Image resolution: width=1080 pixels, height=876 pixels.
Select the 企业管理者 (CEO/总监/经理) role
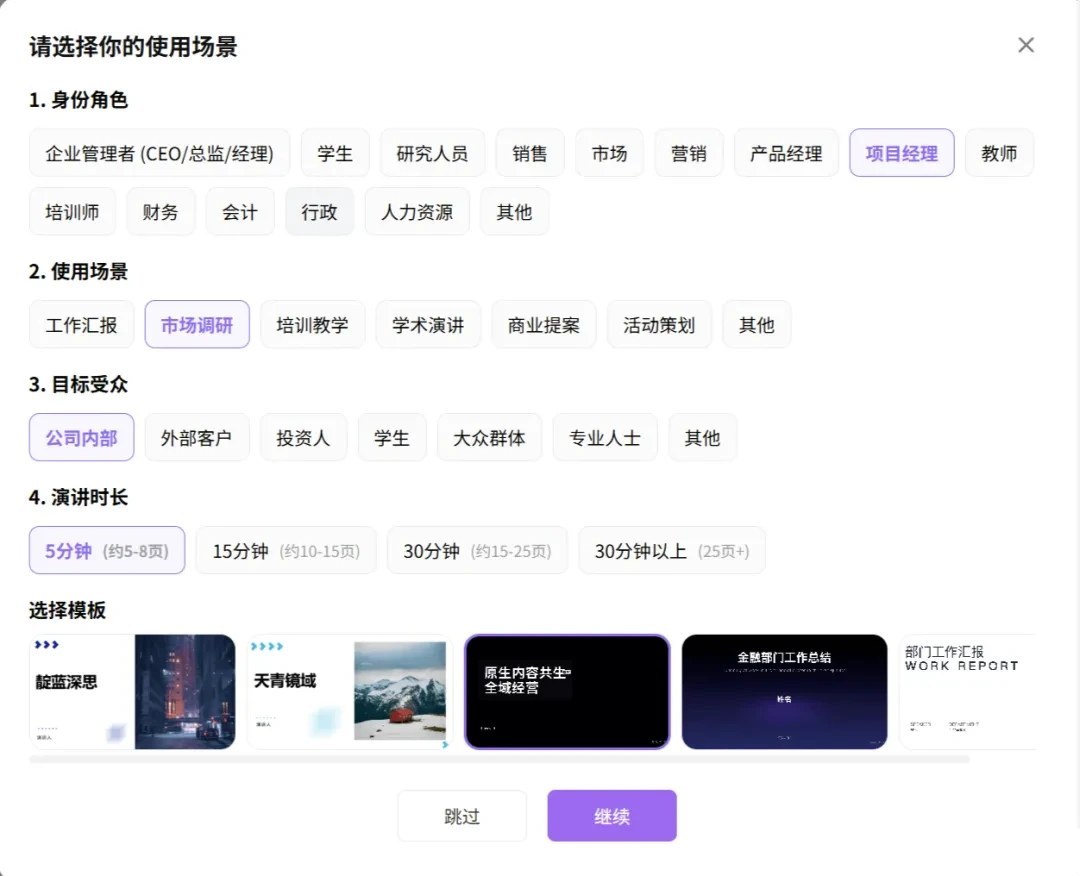[159, 153]
